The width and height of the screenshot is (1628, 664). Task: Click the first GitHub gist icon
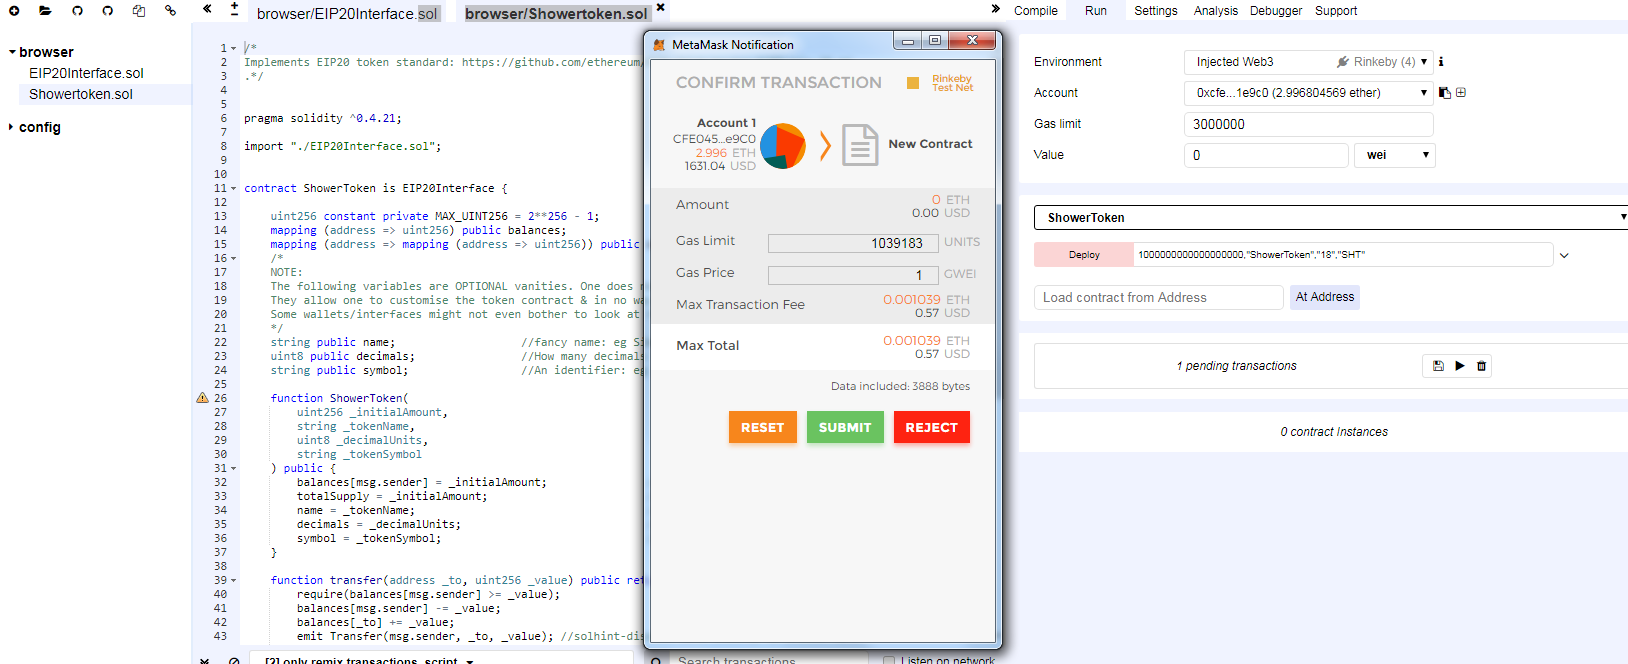(x=77, y=11)
